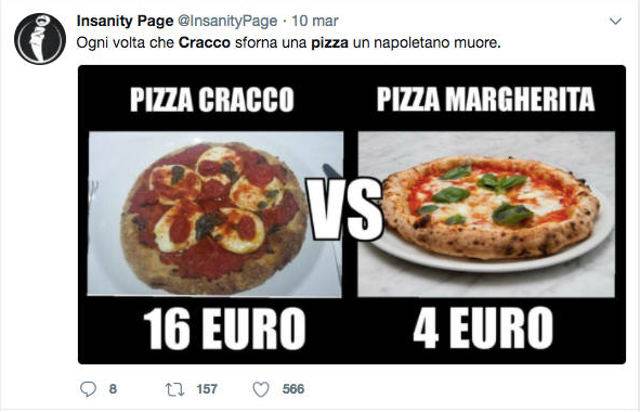Image resolution: width=640 pixels, height=412 pixels.
Task: Open the tweet options chevron menu
Action: click(615, 21)
